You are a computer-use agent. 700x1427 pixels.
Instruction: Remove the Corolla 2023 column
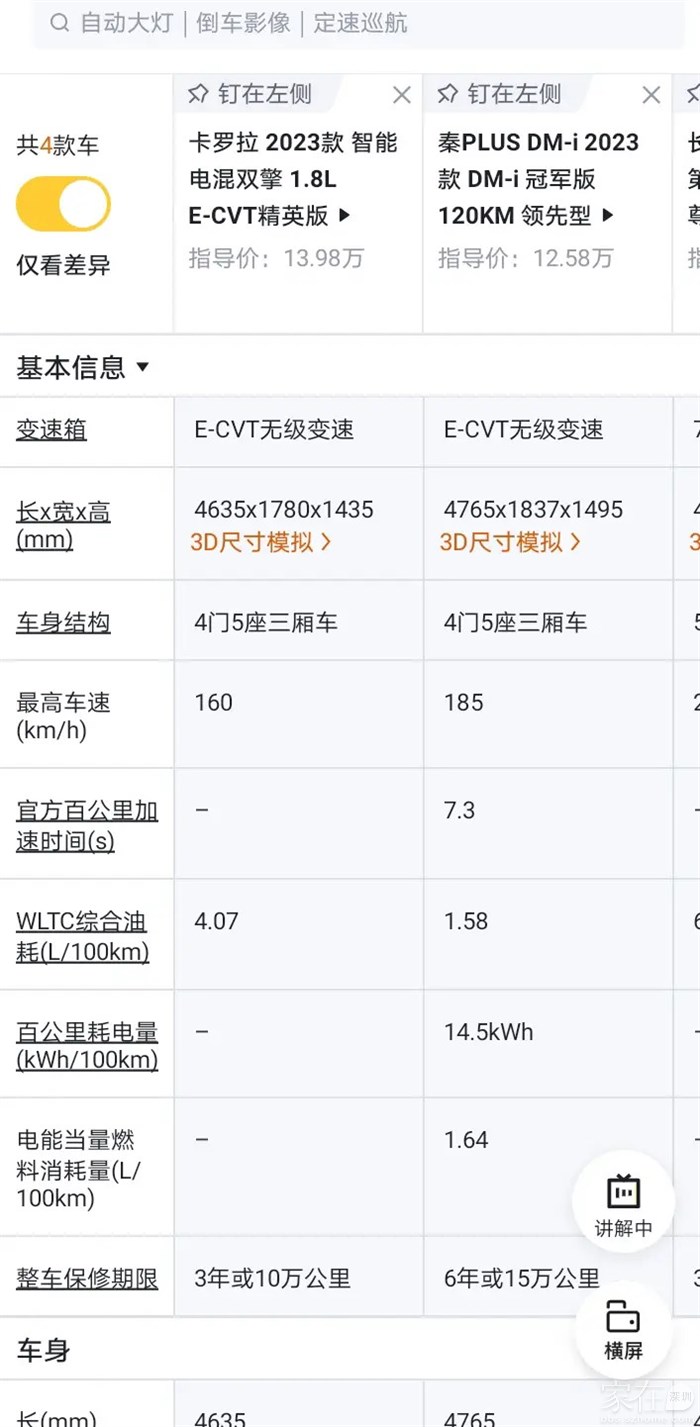pyautogui.click(x=402, y=95)
